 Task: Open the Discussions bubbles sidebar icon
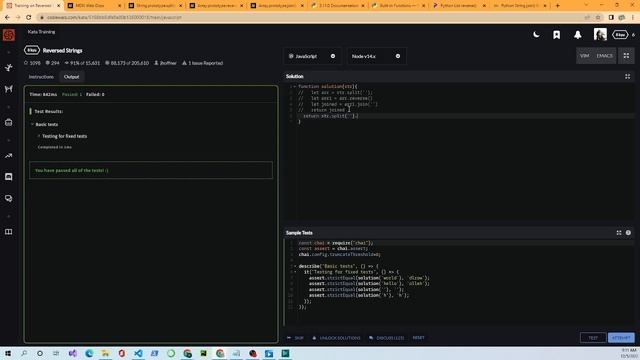coord(9,198)
